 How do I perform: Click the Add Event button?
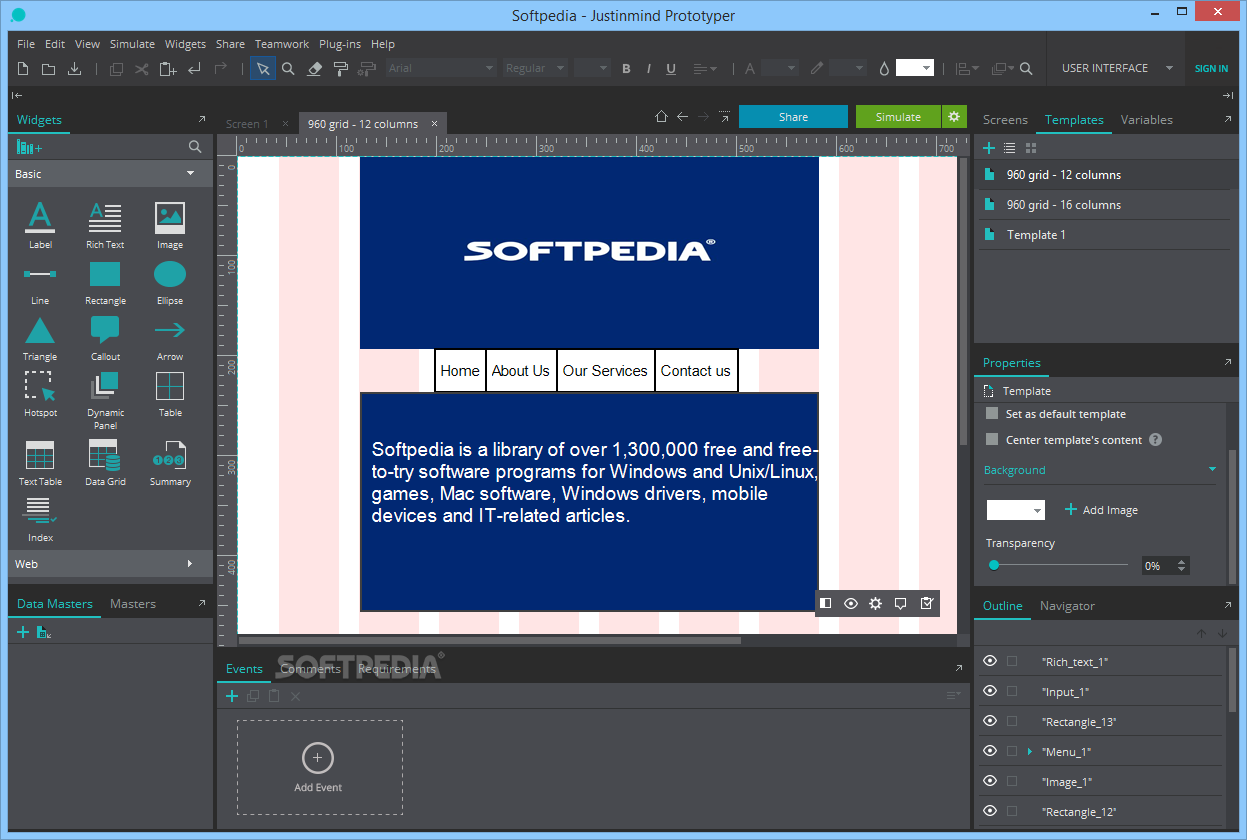pos(318,767)
